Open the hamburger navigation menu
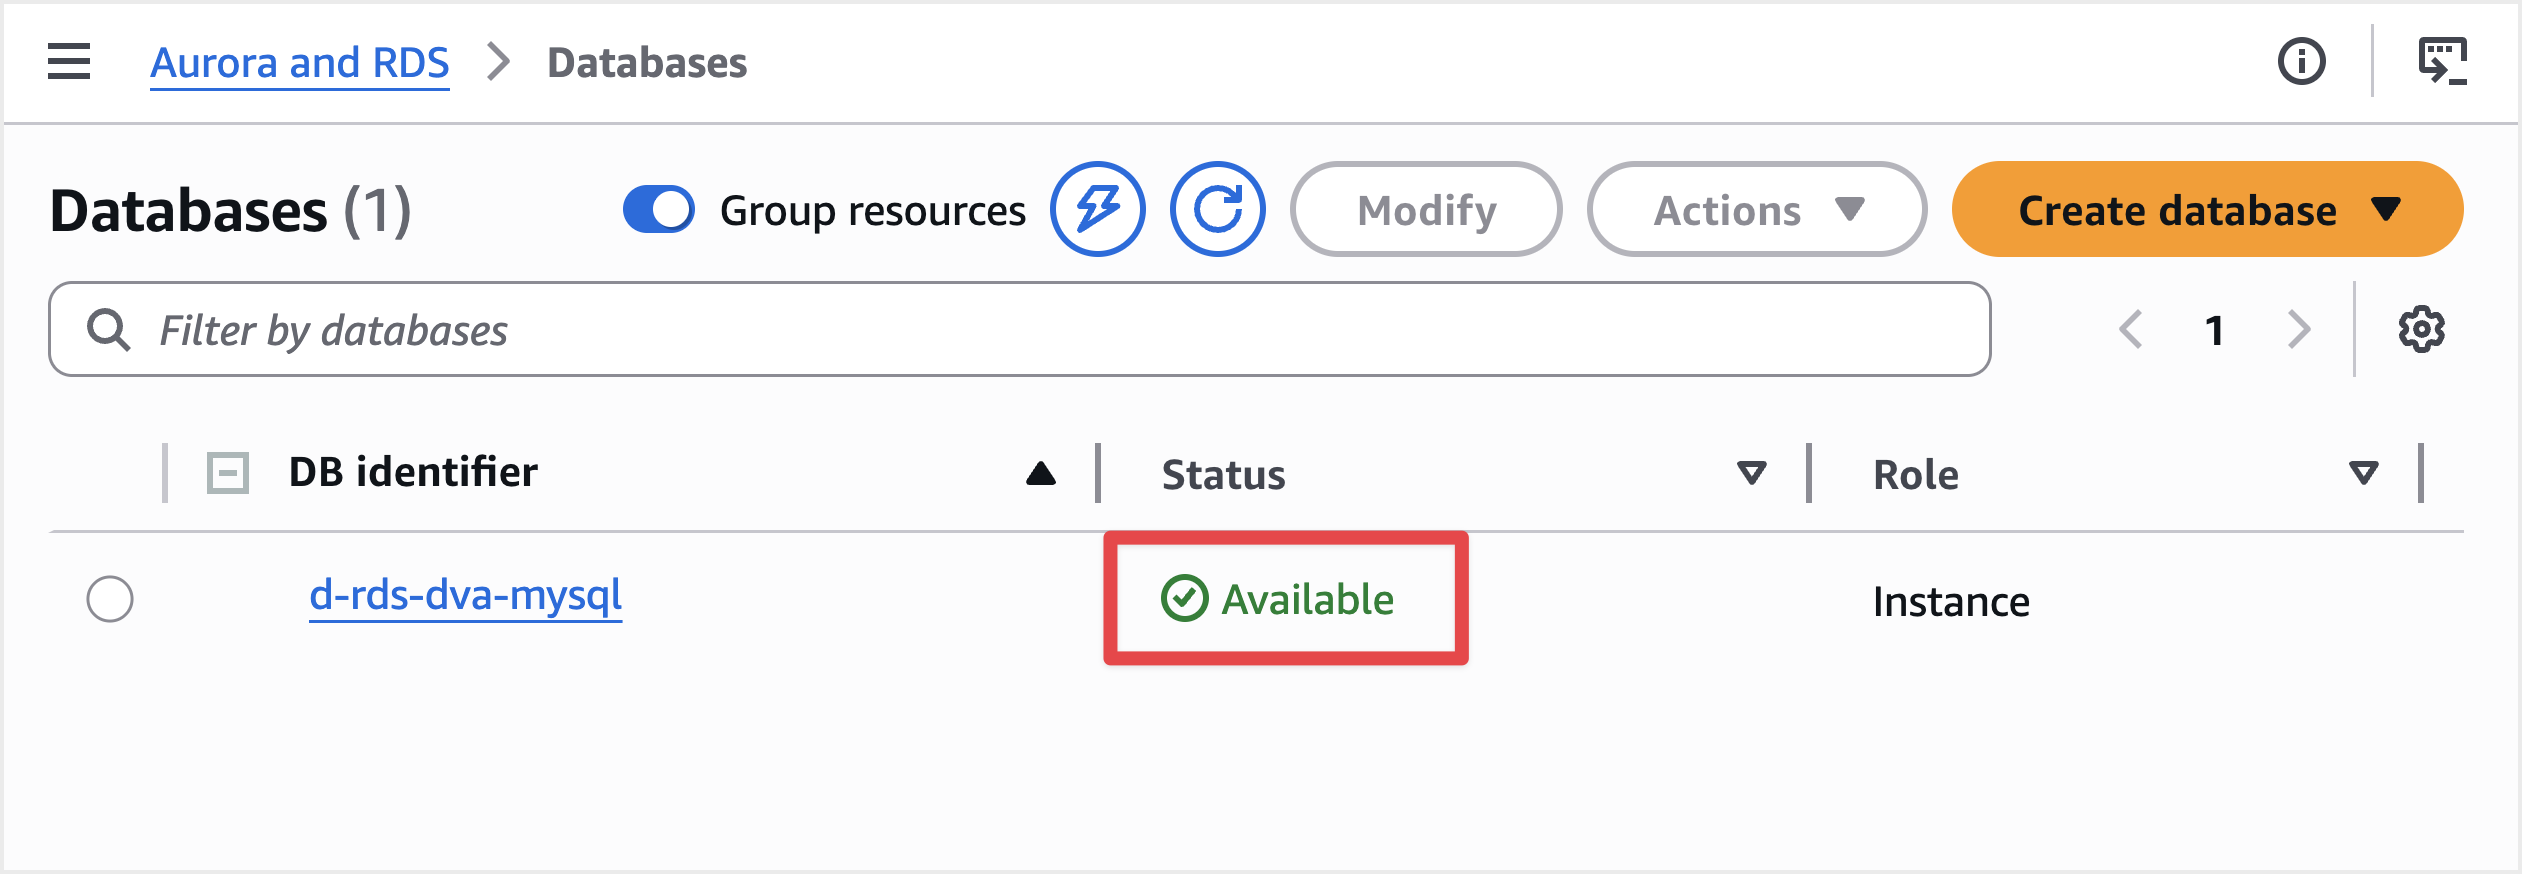Viewport: 2522px width, 874px height. (x=69, y=62)
